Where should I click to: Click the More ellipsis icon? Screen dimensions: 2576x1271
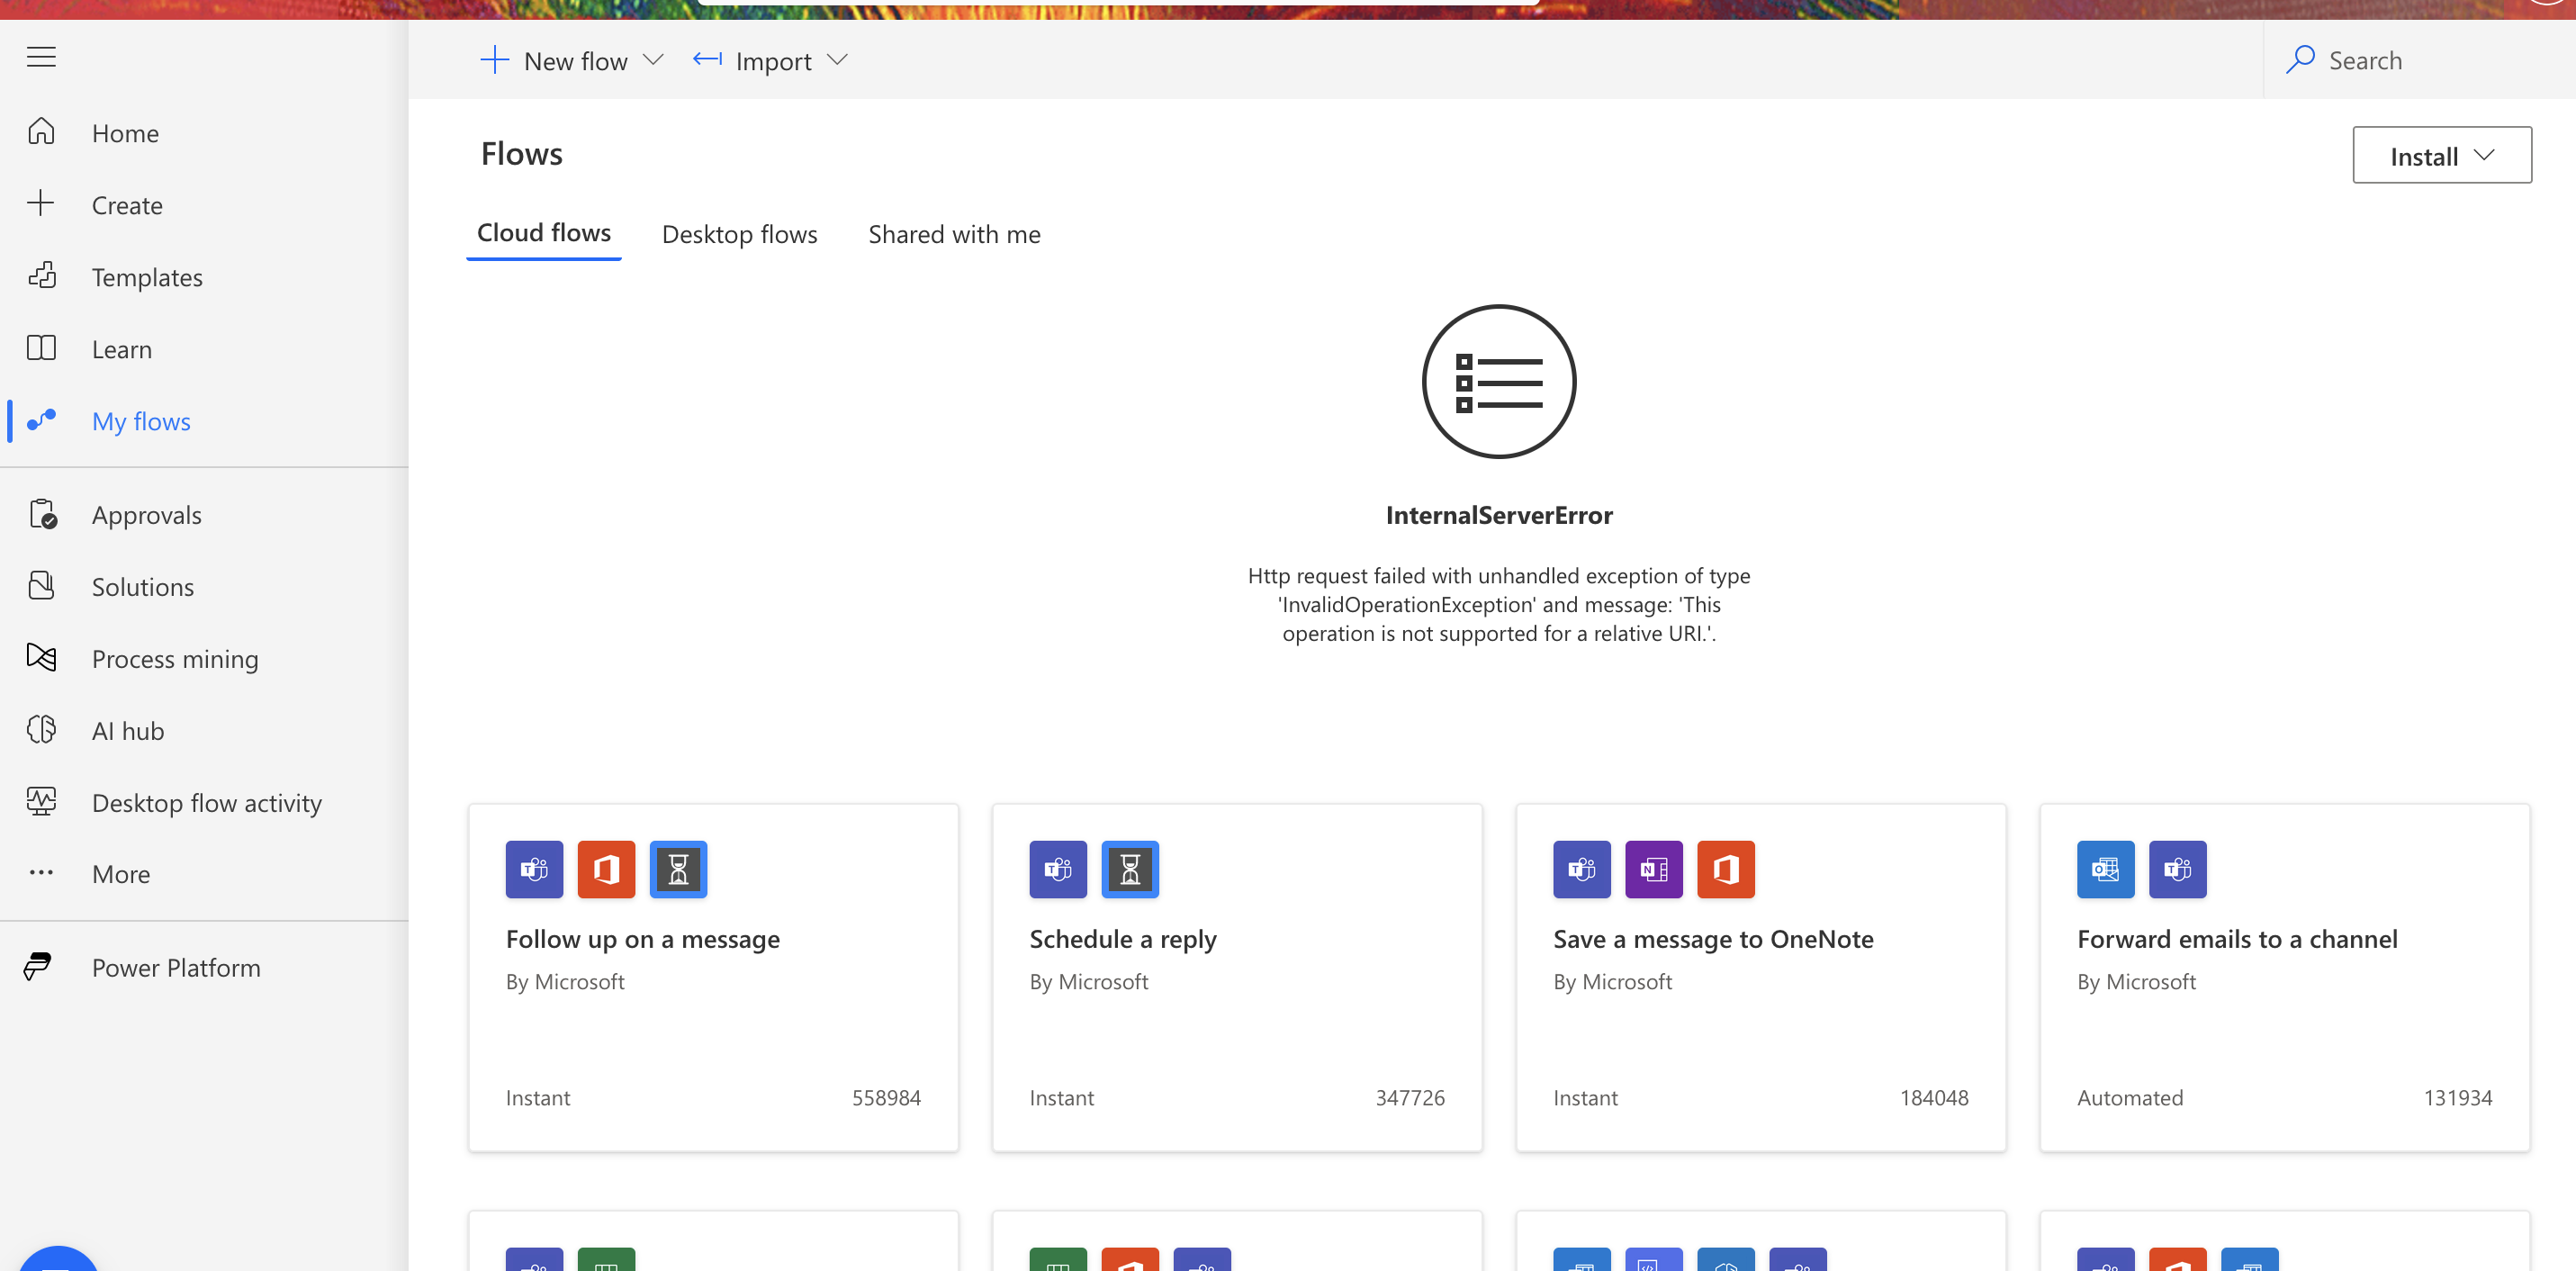tap(41, 873)
